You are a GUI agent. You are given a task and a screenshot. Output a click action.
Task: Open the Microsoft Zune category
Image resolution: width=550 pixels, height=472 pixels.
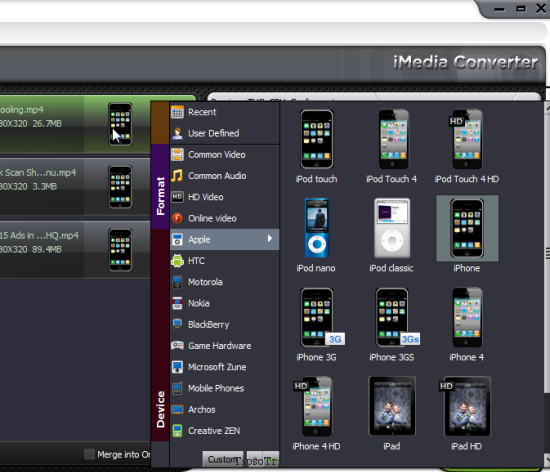[x=224, y=367]
